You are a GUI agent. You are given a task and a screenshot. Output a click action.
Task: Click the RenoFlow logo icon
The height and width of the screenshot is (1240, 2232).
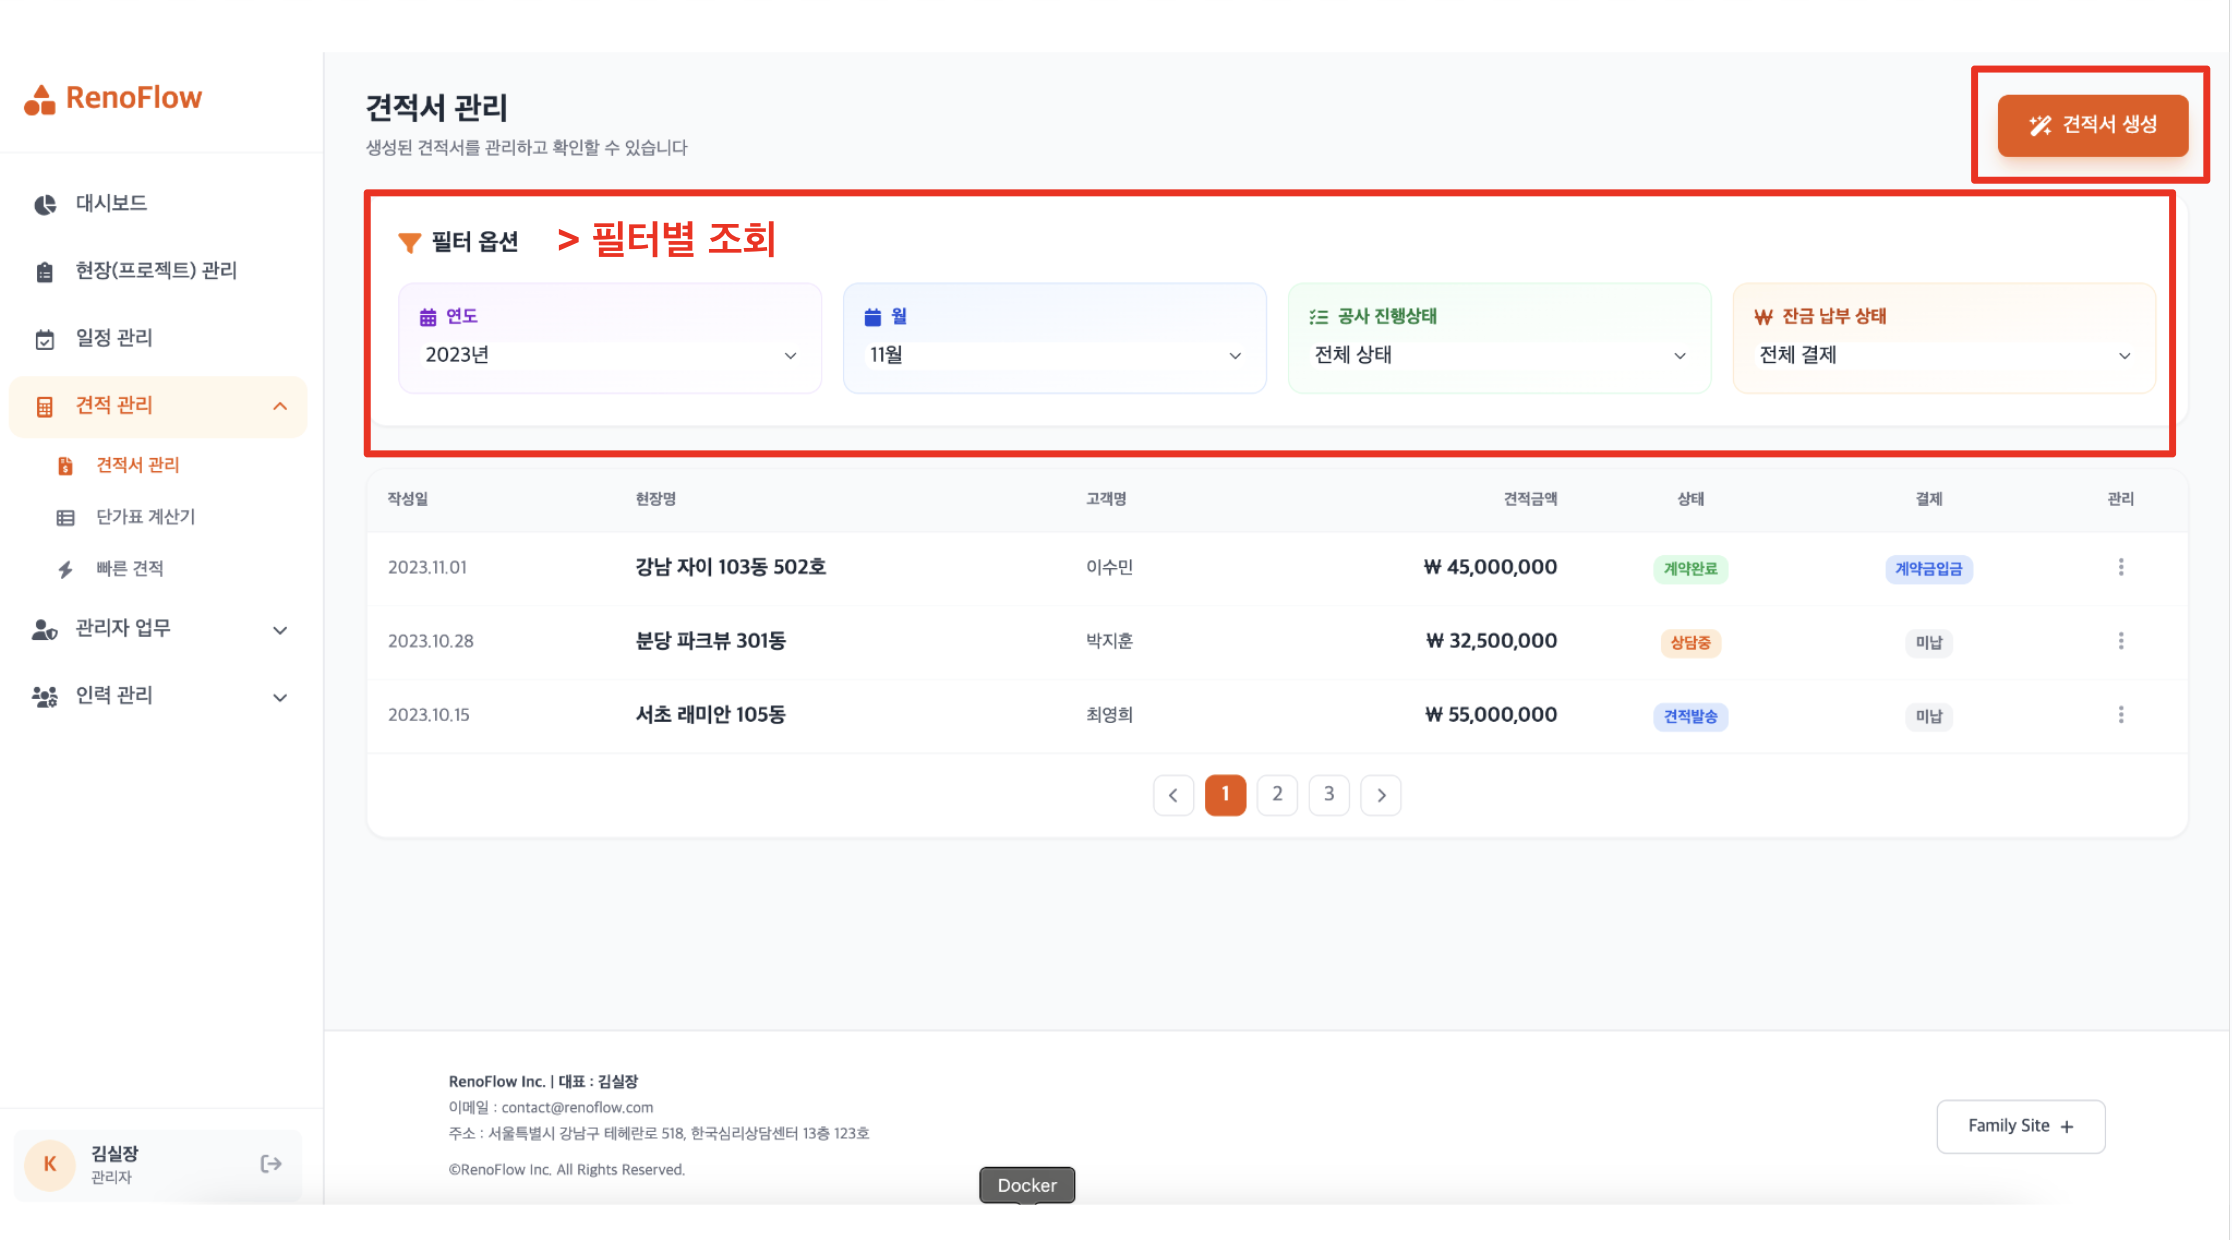40,99
